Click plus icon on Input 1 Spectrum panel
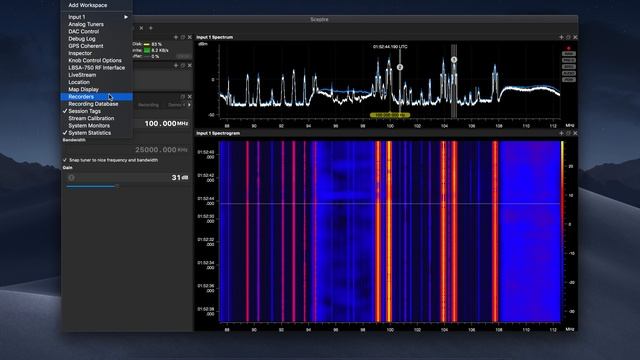 pos(561,37)
